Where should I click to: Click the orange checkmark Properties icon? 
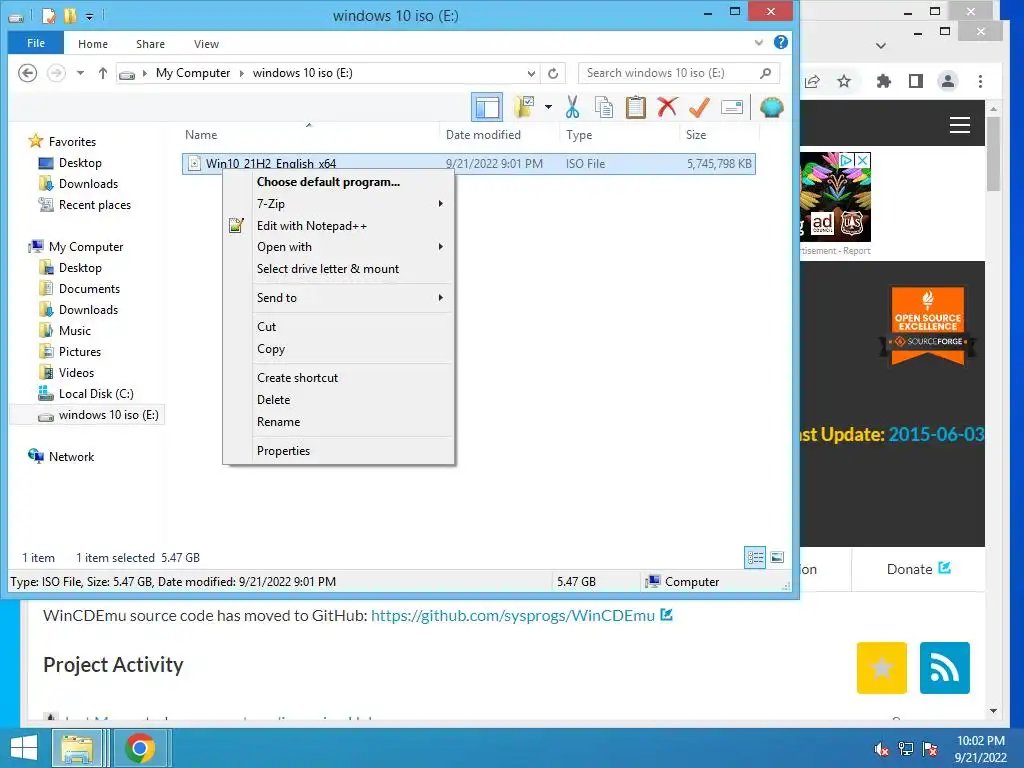pyautogui.click(x=699, y=107)
